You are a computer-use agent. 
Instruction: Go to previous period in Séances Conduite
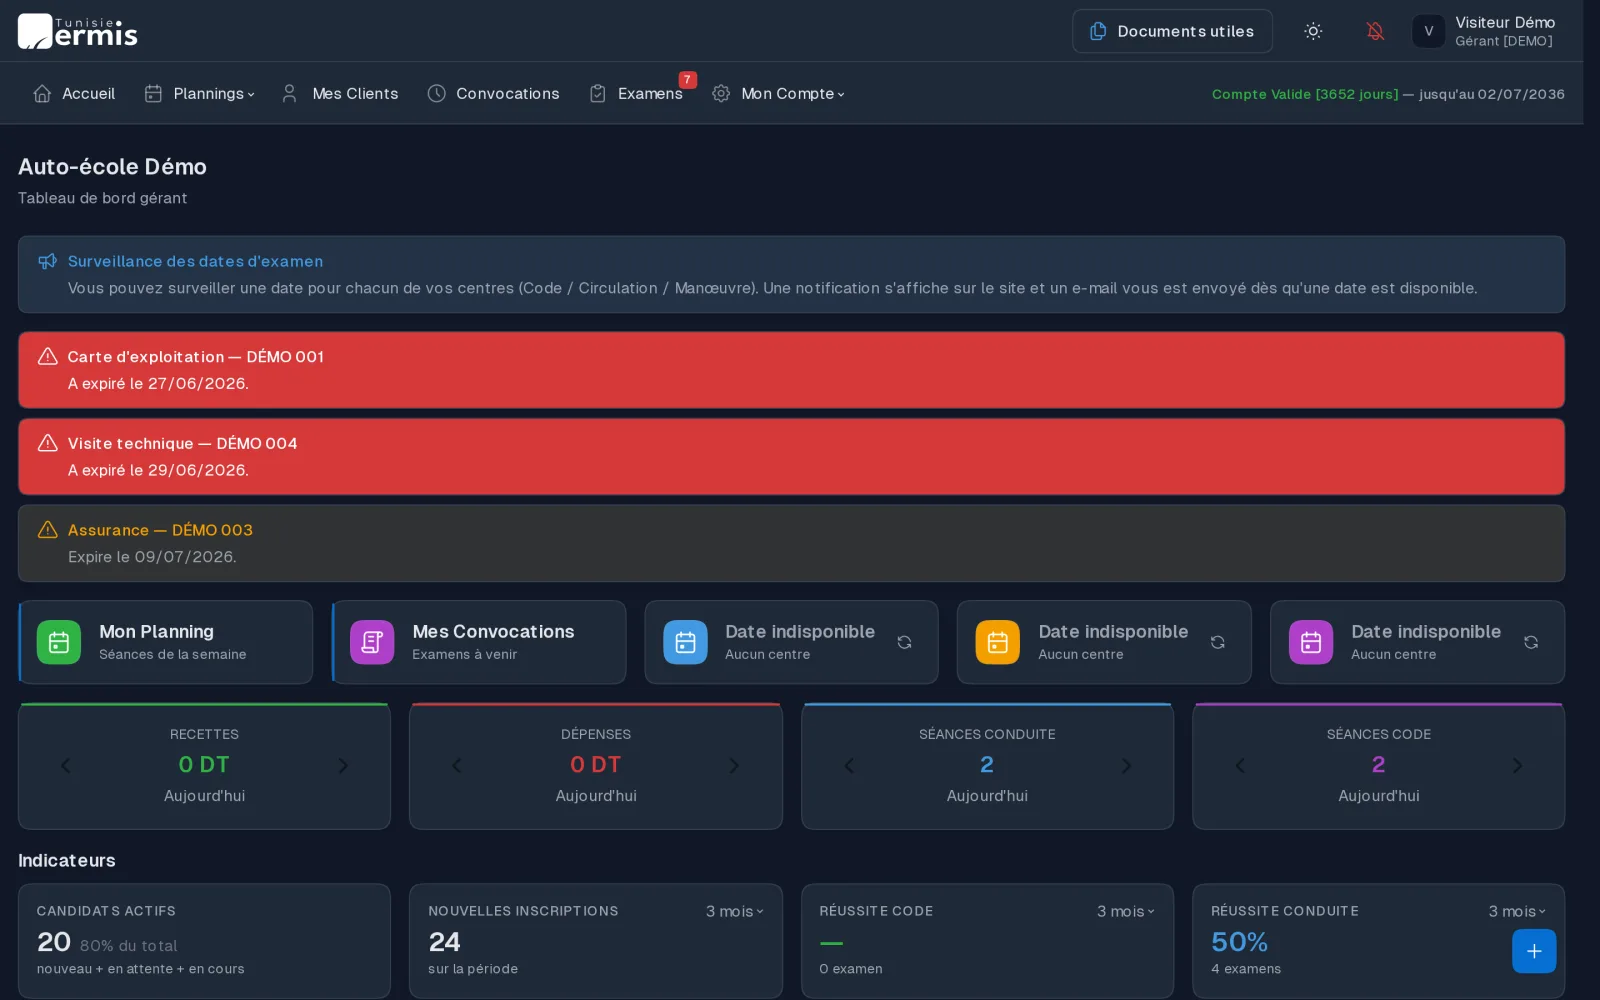[x=849, y=765]
